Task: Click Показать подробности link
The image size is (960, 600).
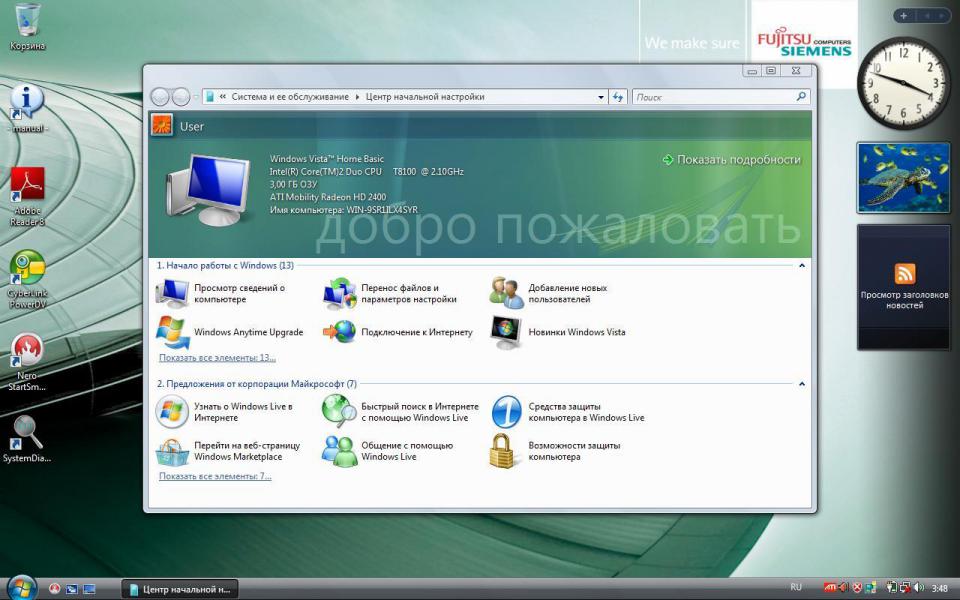Action: 732,160
